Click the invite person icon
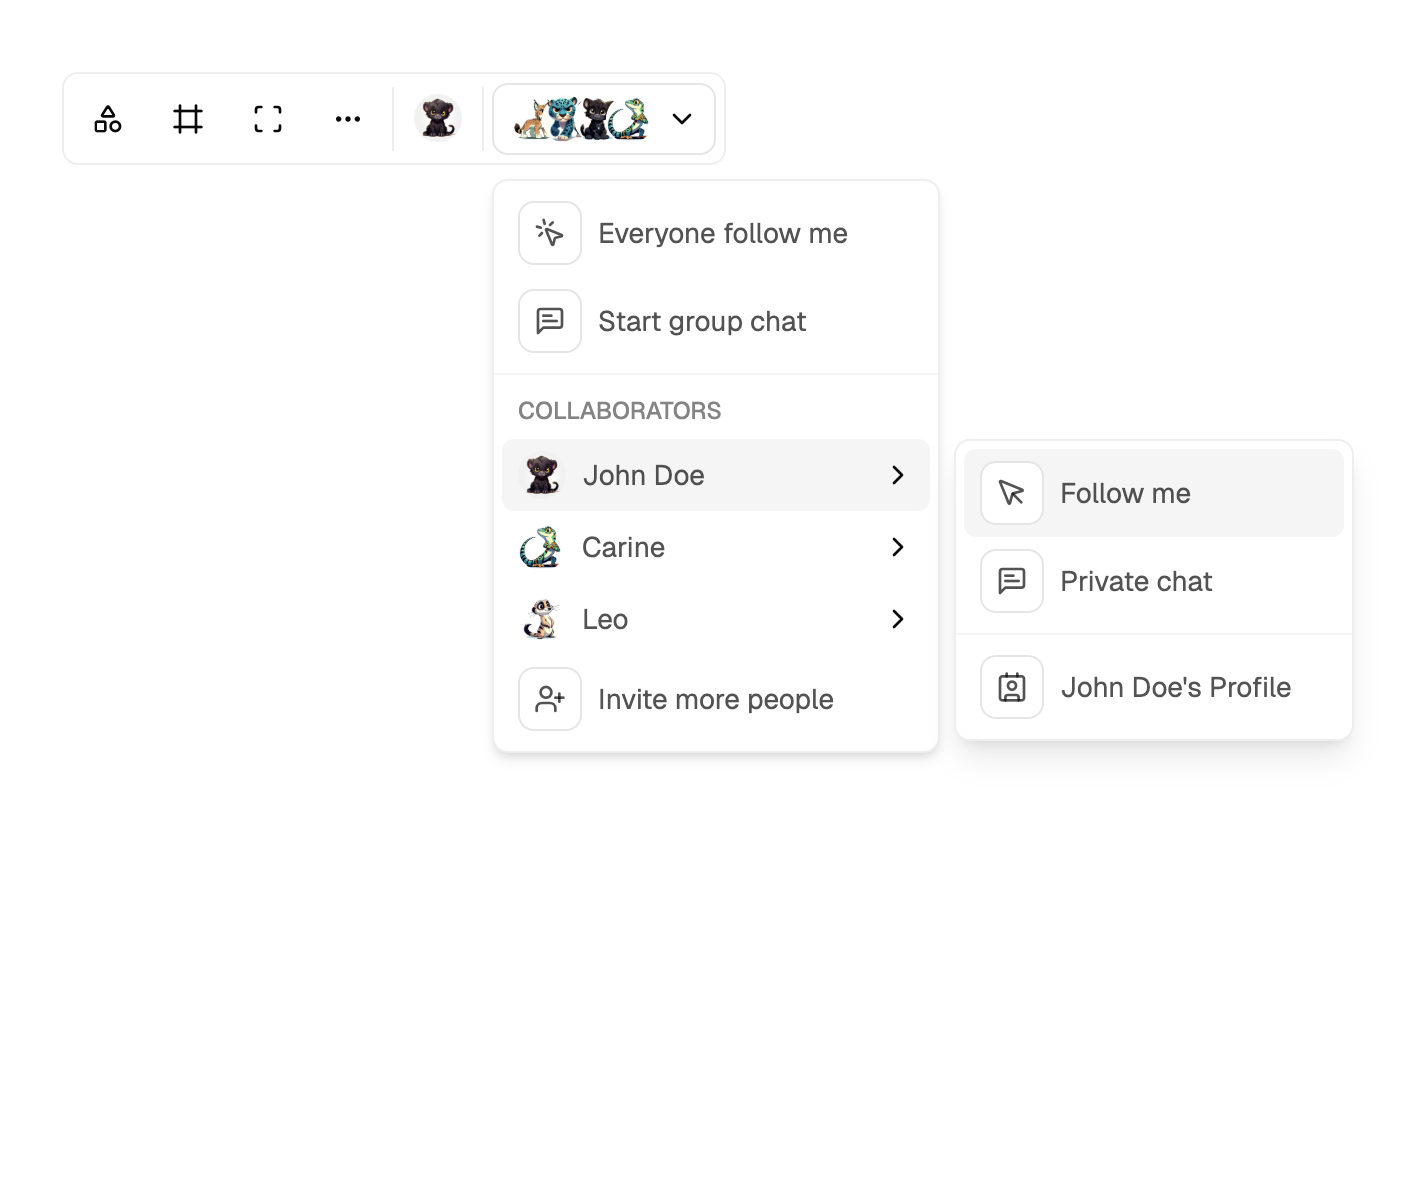Screen dimensions: 1420x1198 pyautogui.click(x=549, y=699)
